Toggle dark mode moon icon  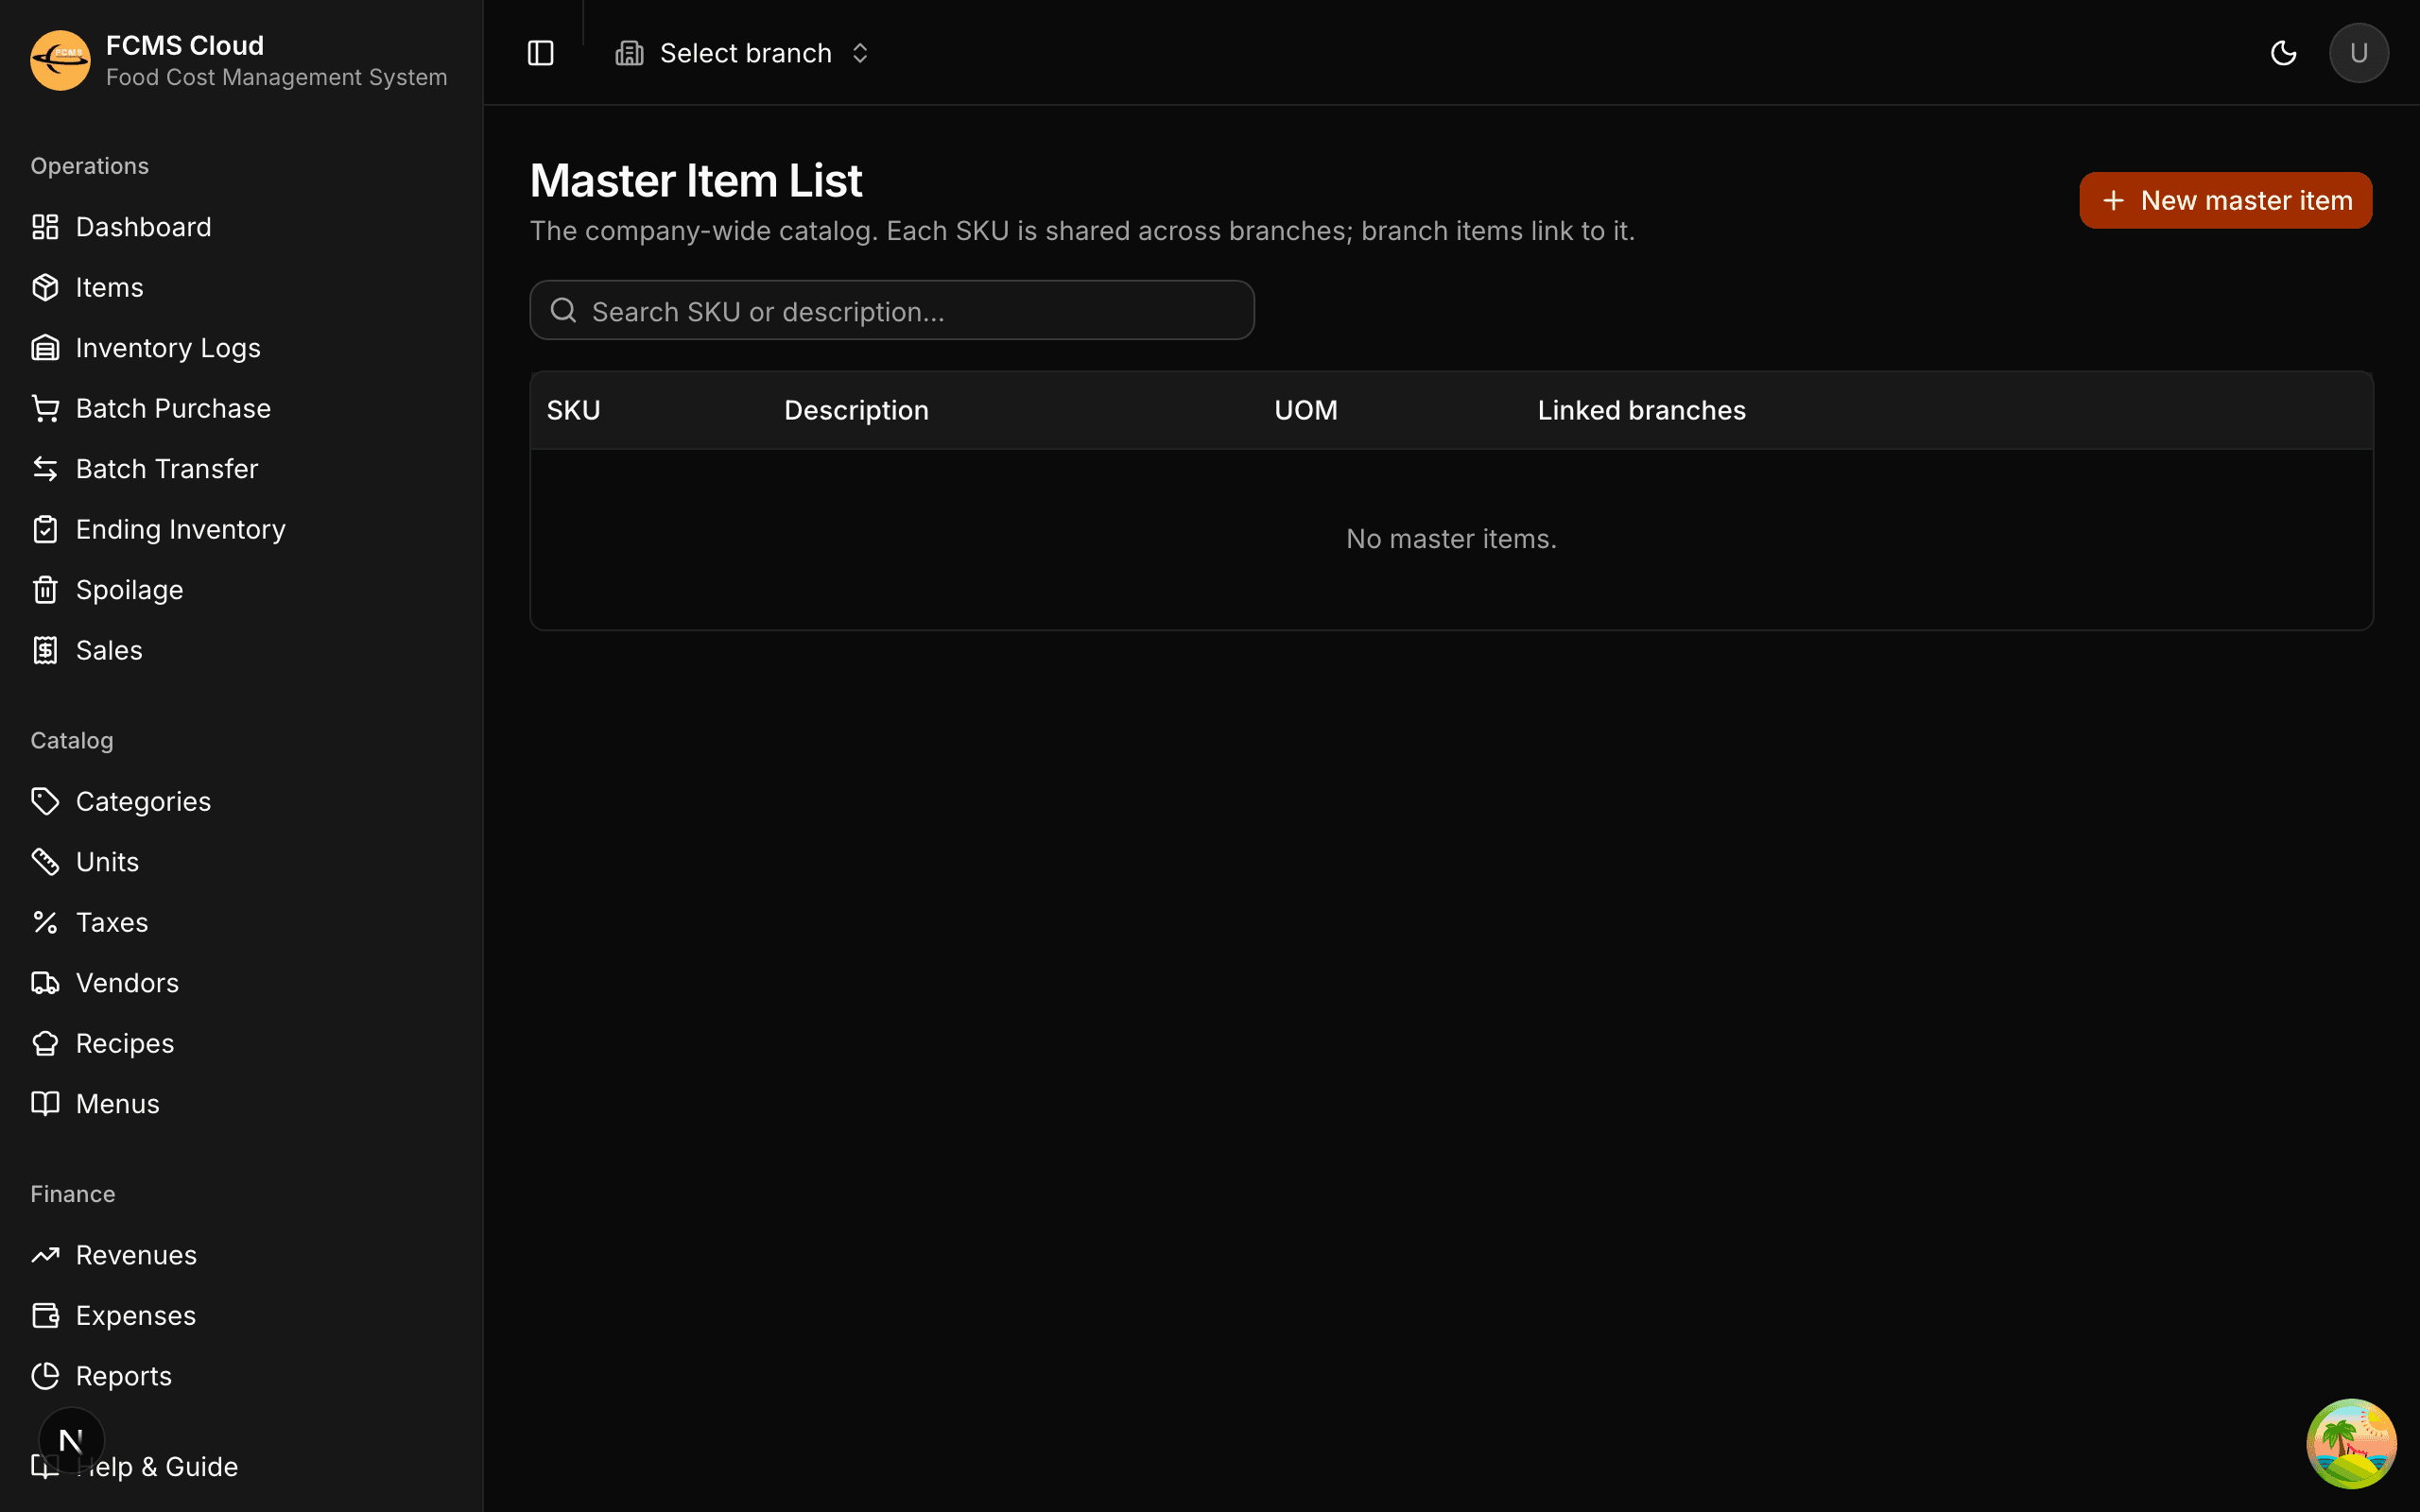click(2283, 53)
